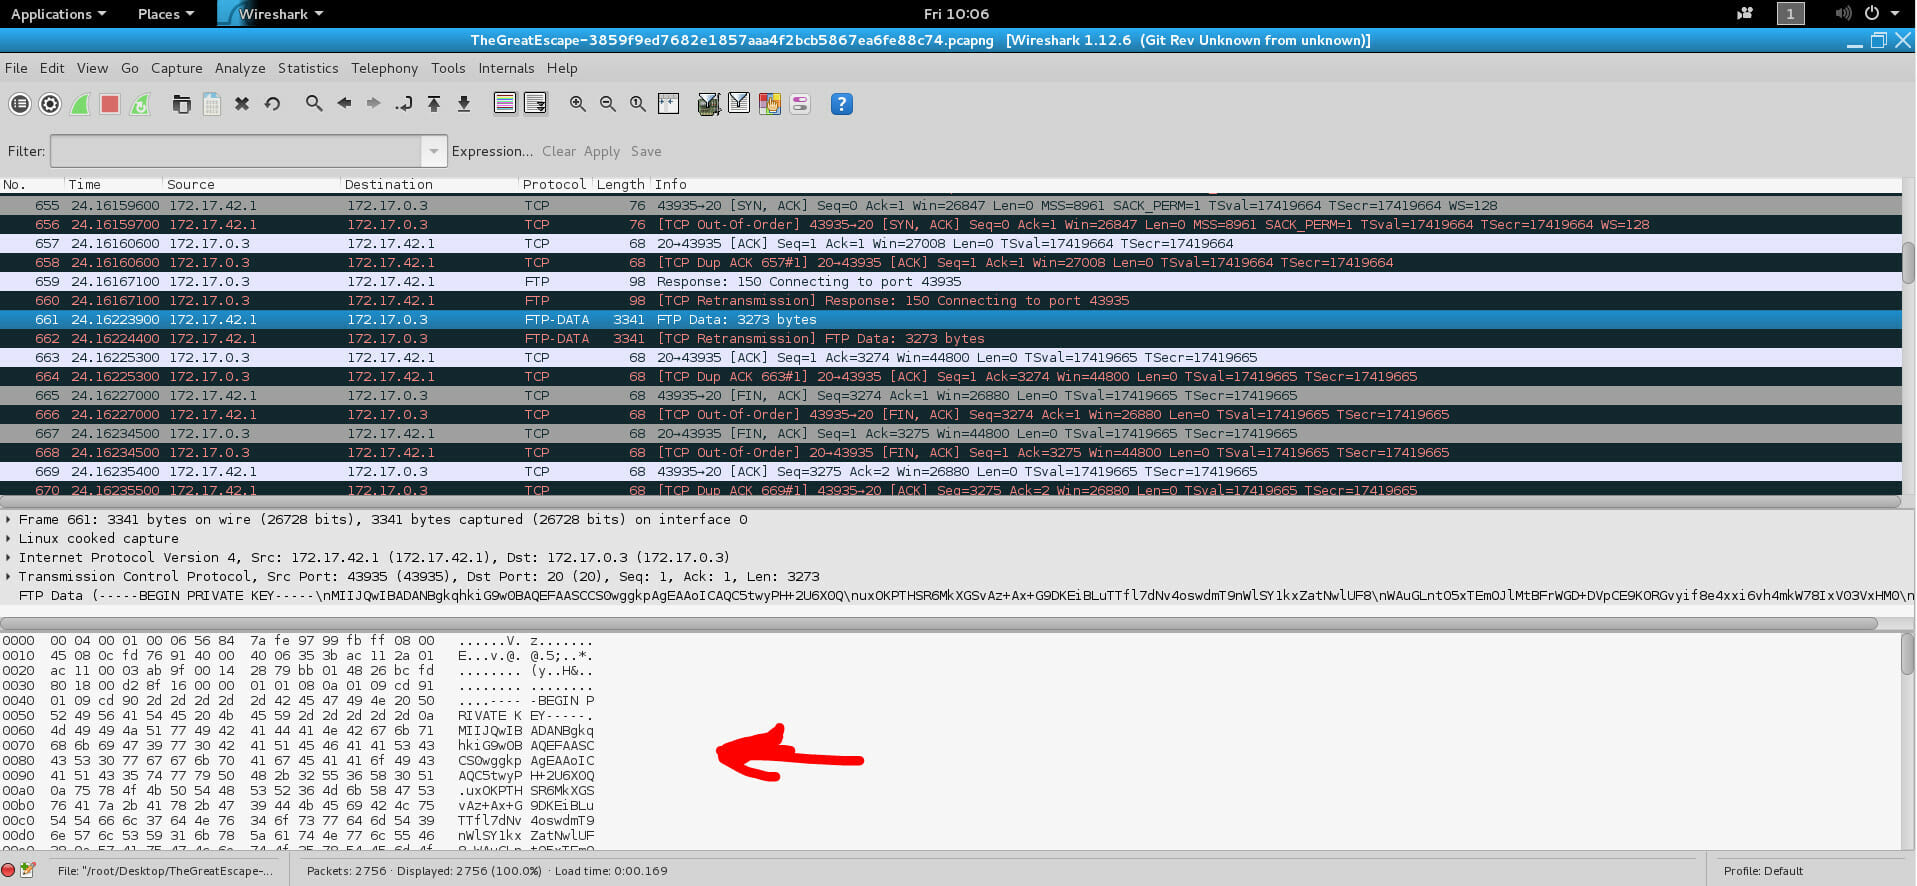This screenshot has height=886, width=1917.
Task: Open coloring rules editor
Action: click(x=769, y=103)
